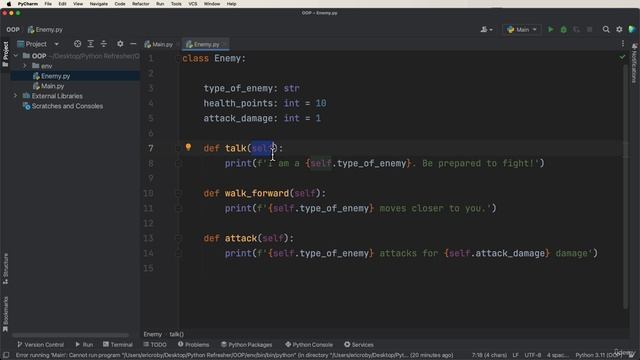The width and height of the screenshot is (640, 360).
Task: Switch to the Enemy.py editor tab
Action: pyautogui.click(x=206, y=44)
